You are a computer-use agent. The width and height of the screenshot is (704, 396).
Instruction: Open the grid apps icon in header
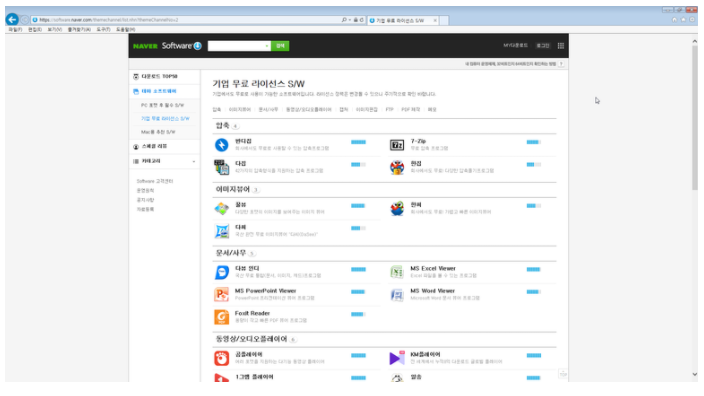pyautogui.click(x=561, y=46)
